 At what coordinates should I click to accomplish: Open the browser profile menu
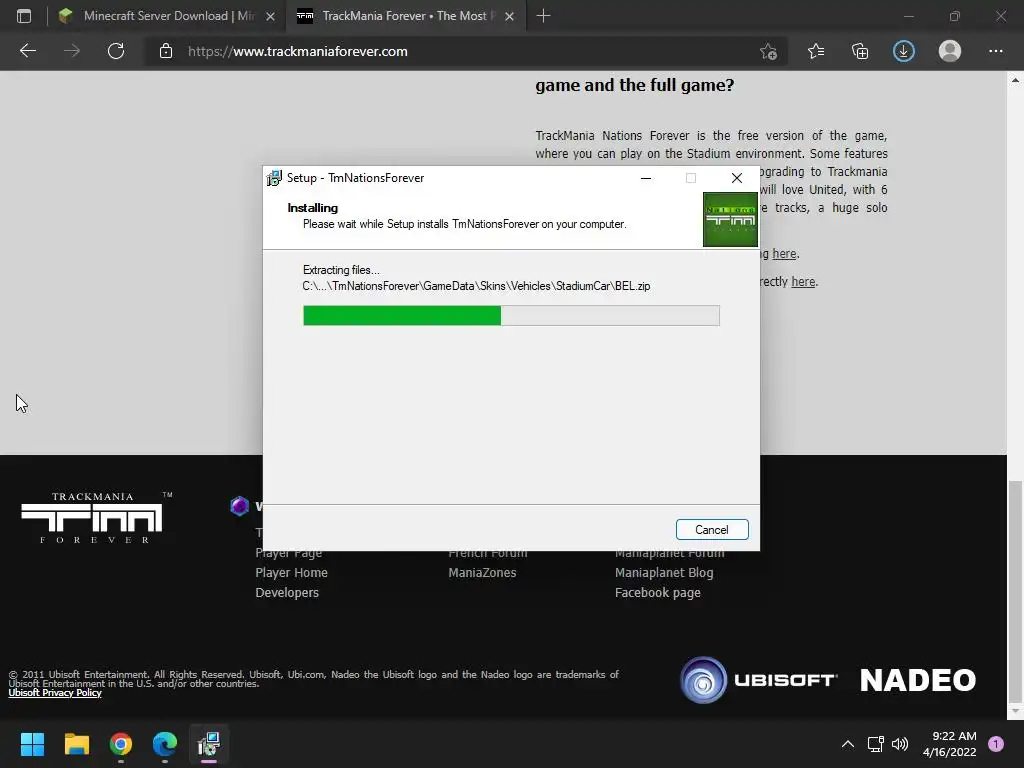950,51
